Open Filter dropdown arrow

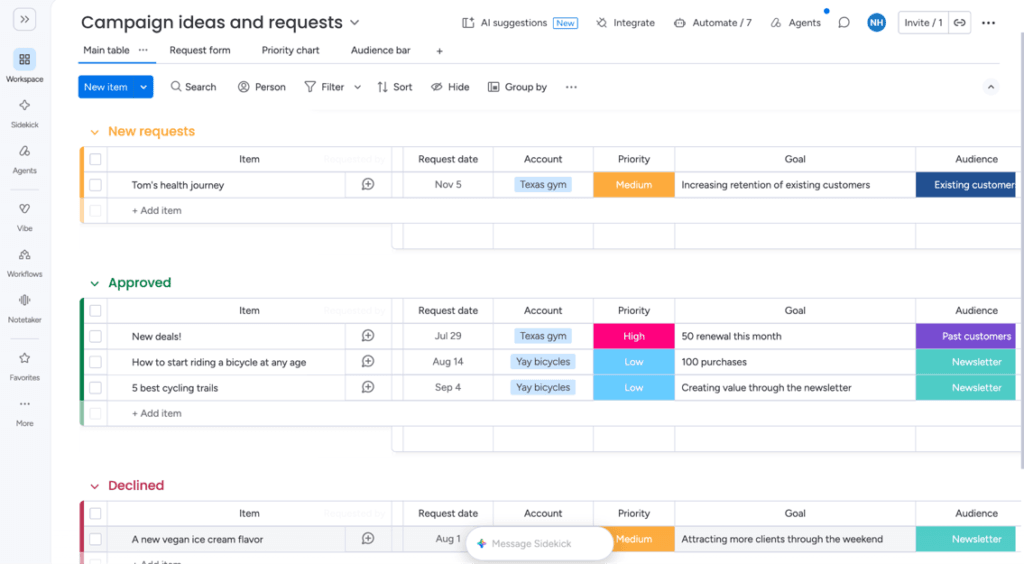(x=358, y=87)
